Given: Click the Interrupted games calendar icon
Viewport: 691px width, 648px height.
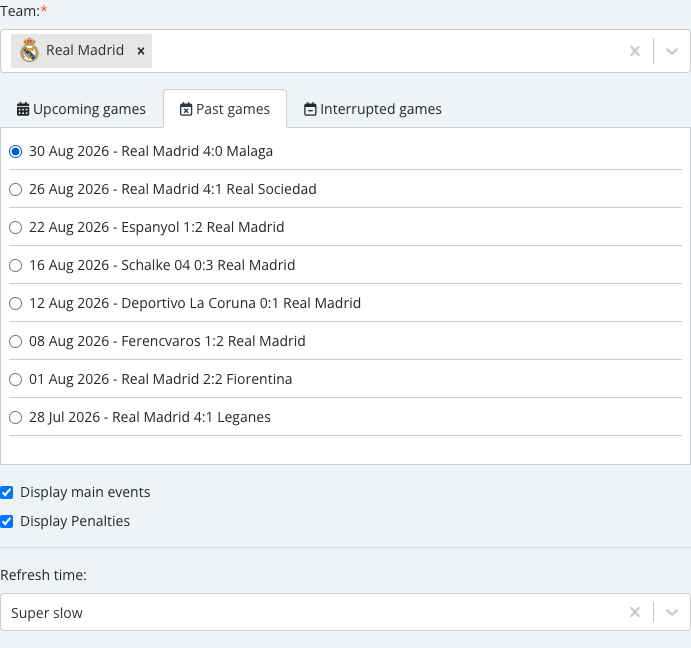Looking at the screenshot, I should pos(310,109).
